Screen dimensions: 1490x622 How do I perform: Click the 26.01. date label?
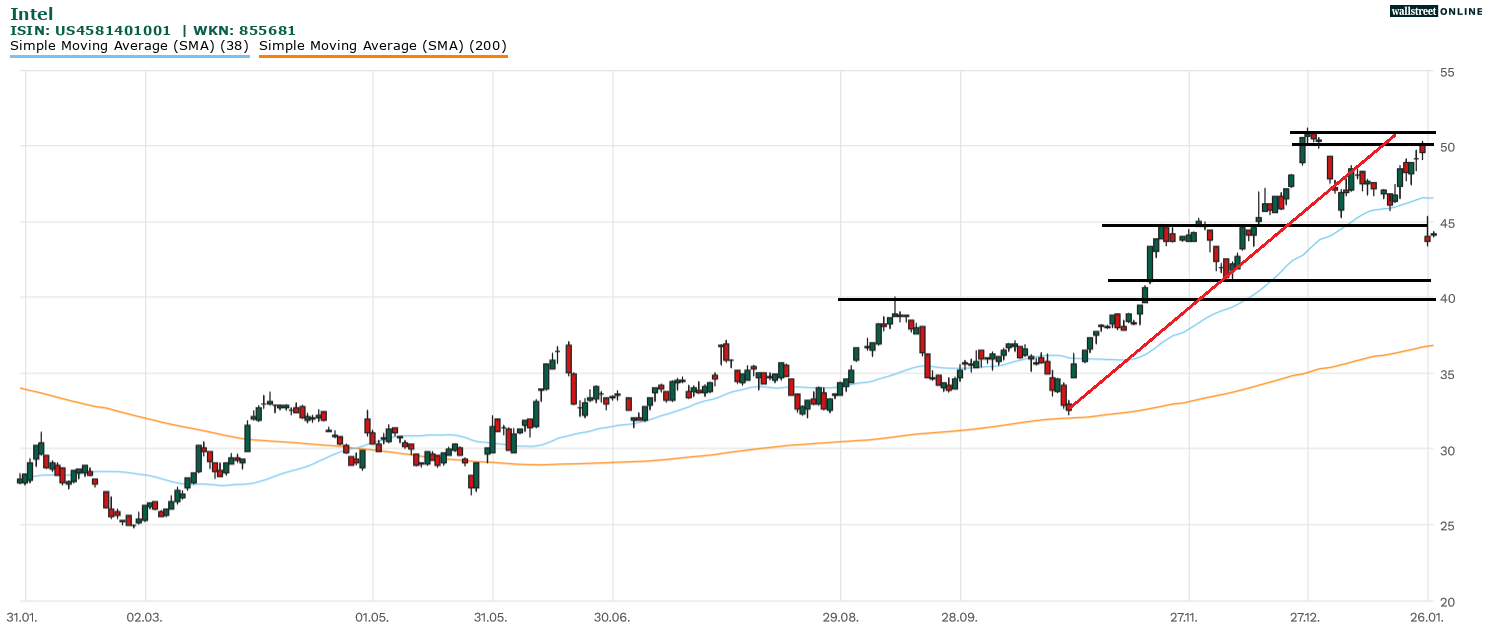[1426, 615]
